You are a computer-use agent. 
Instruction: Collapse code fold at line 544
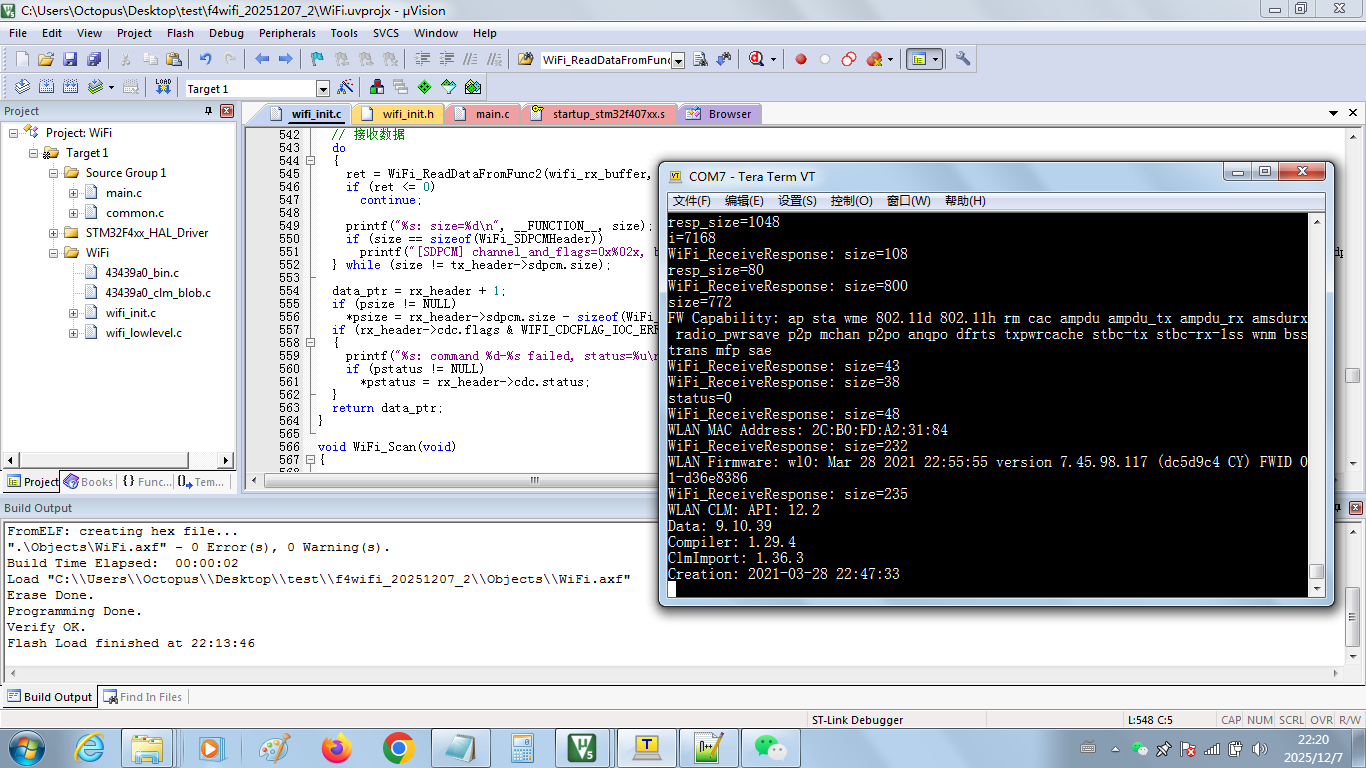point(309,161)
